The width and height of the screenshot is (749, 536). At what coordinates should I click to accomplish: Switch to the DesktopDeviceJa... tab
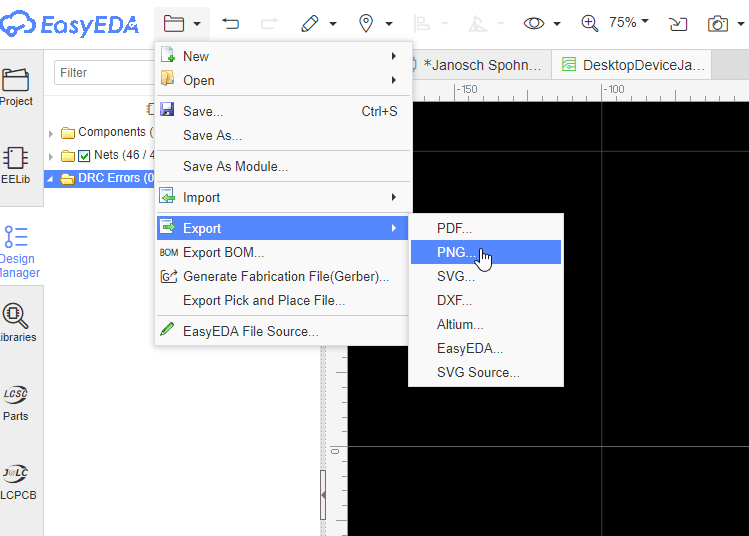point(631,64)
